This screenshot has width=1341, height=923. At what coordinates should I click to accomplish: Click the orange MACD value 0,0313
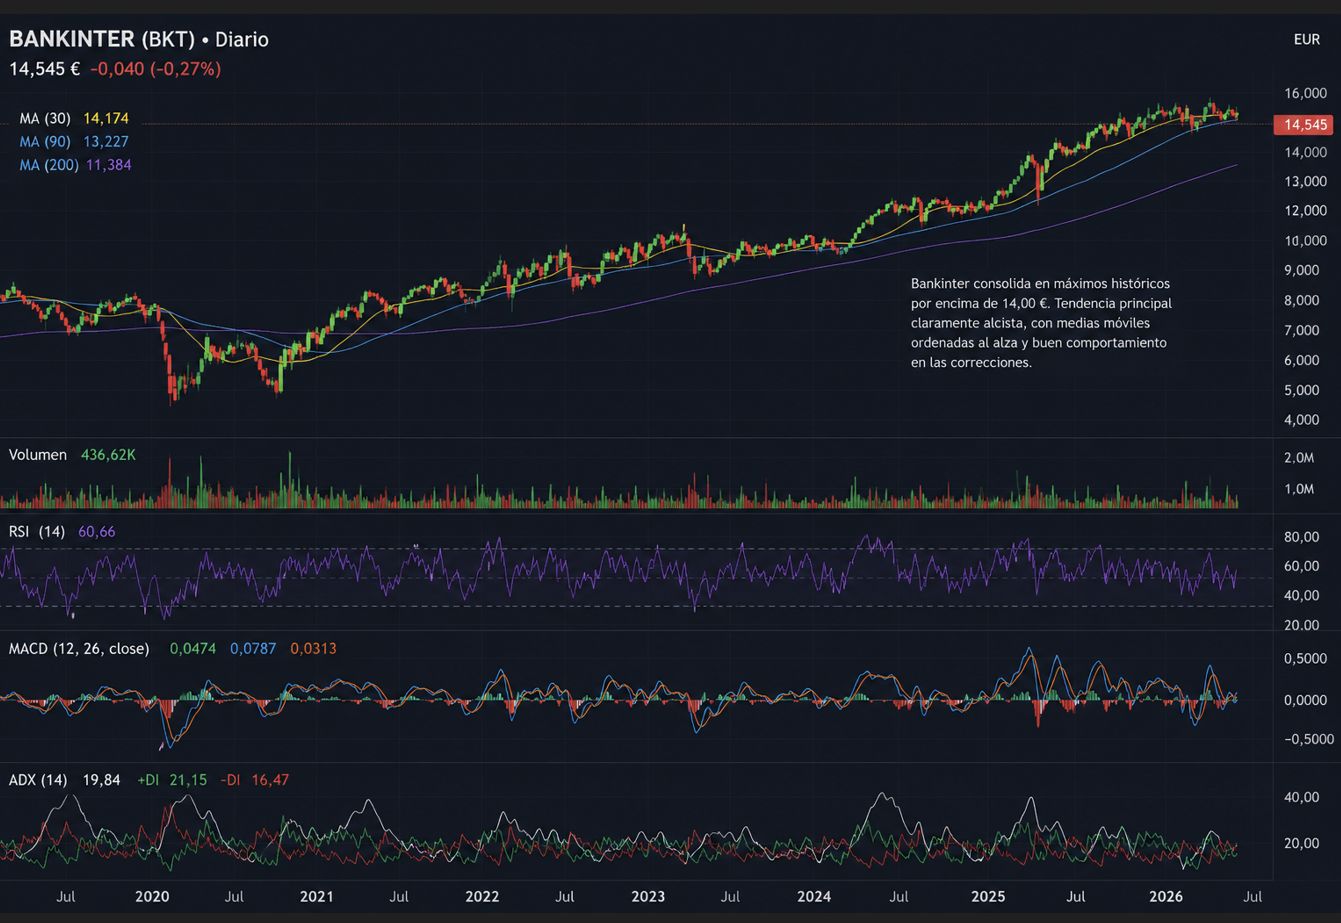click(x=313, y=649)
